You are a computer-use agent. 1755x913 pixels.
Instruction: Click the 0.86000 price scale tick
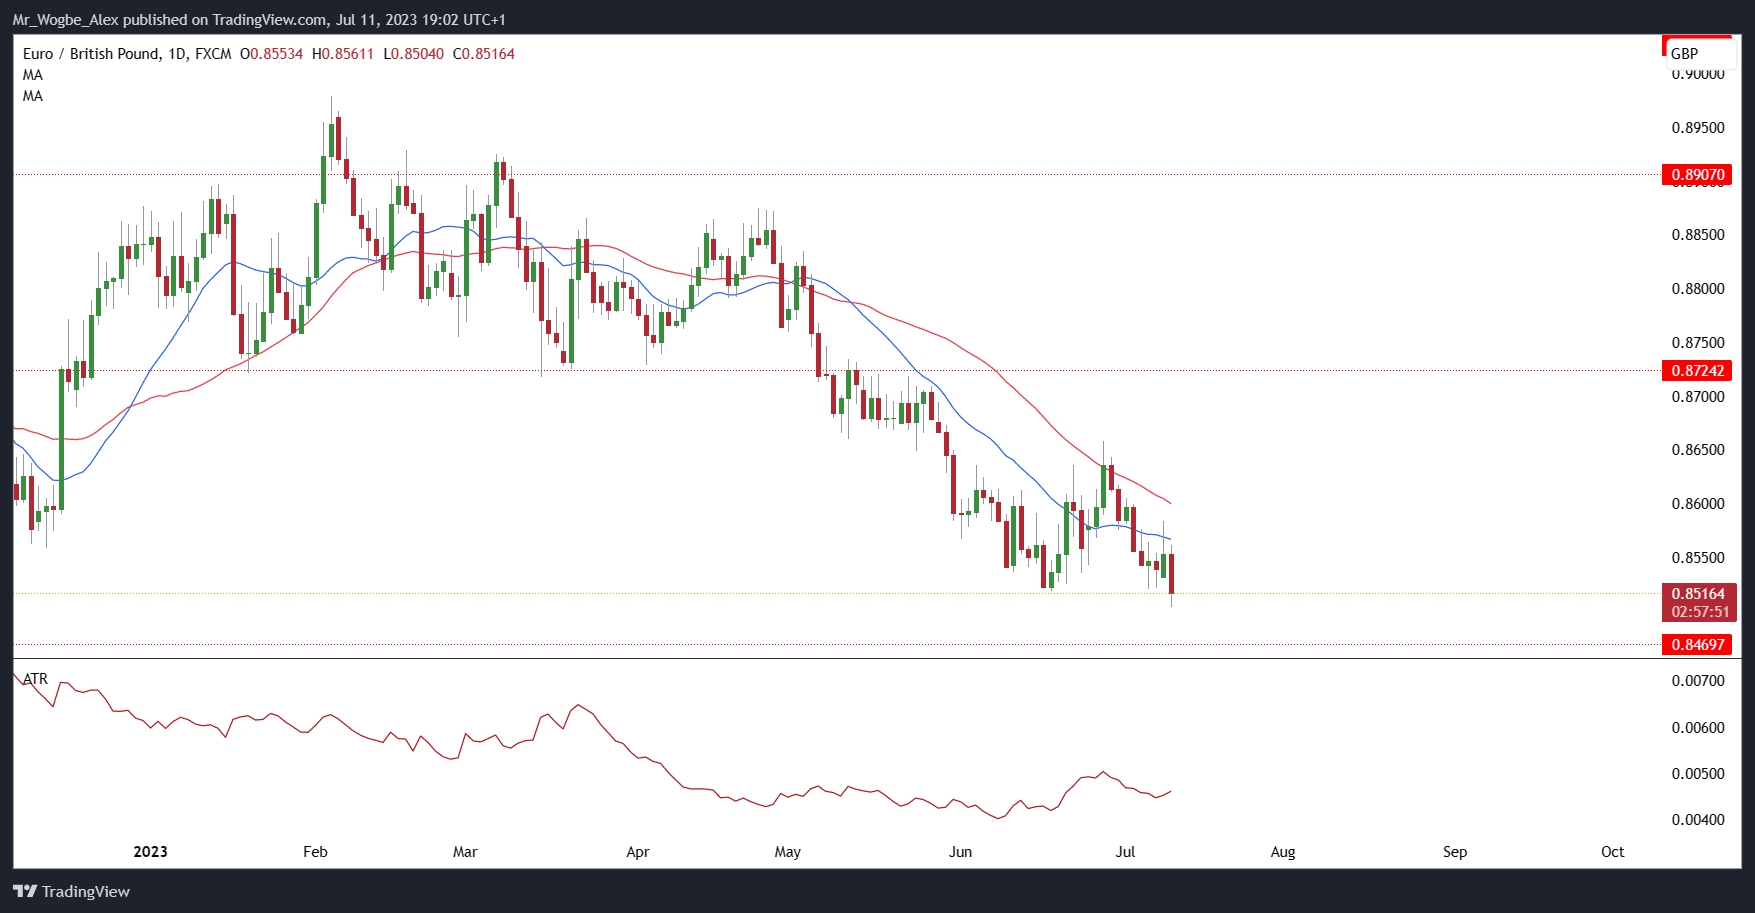[x=1698, y=504]
